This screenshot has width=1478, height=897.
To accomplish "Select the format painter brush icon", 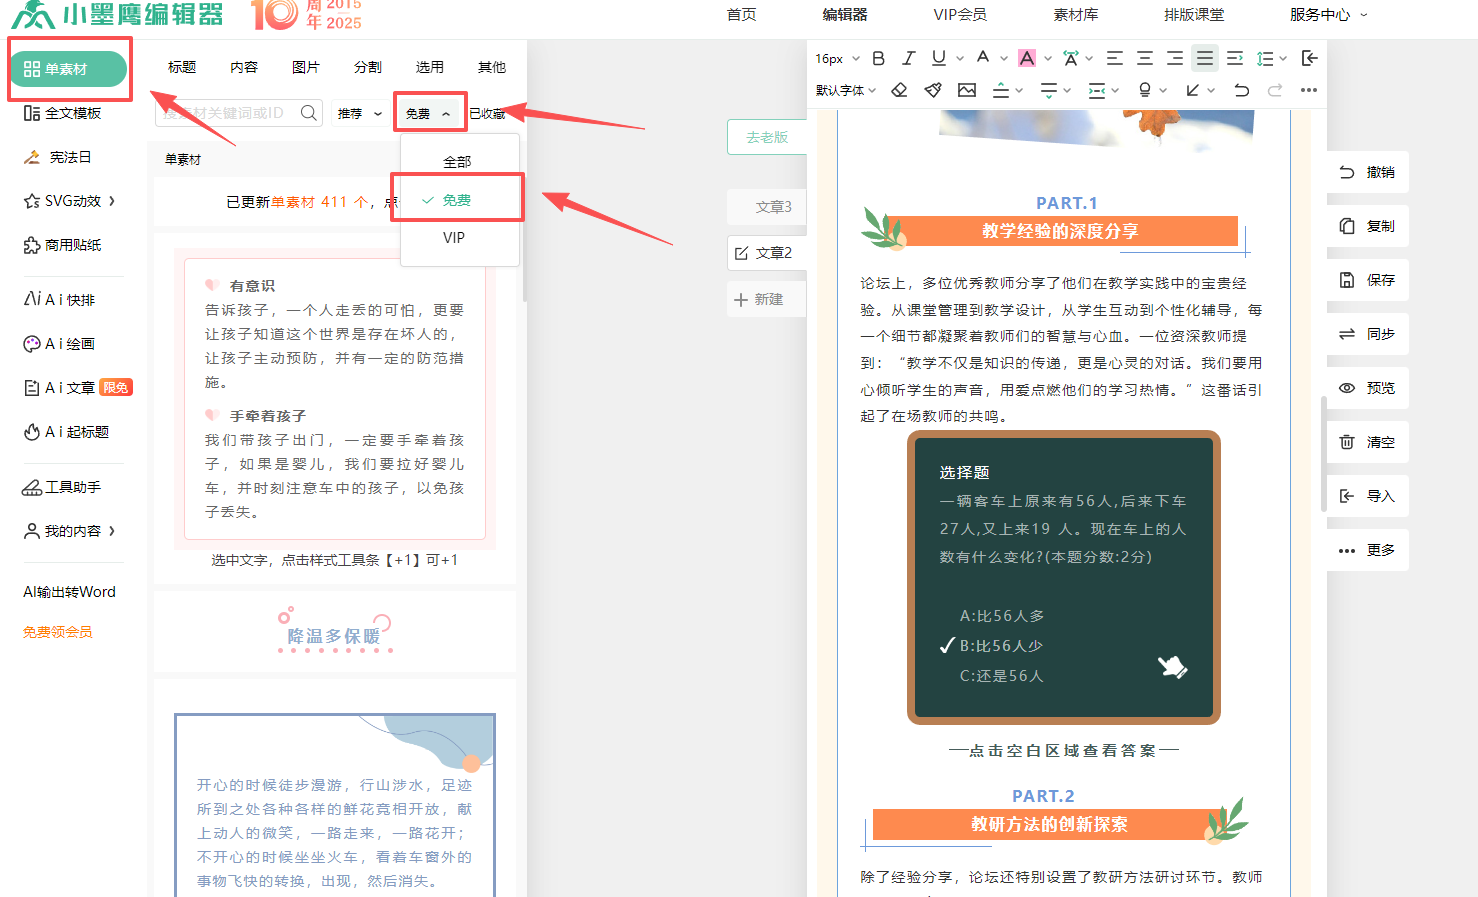I will [x=933, y=90].
